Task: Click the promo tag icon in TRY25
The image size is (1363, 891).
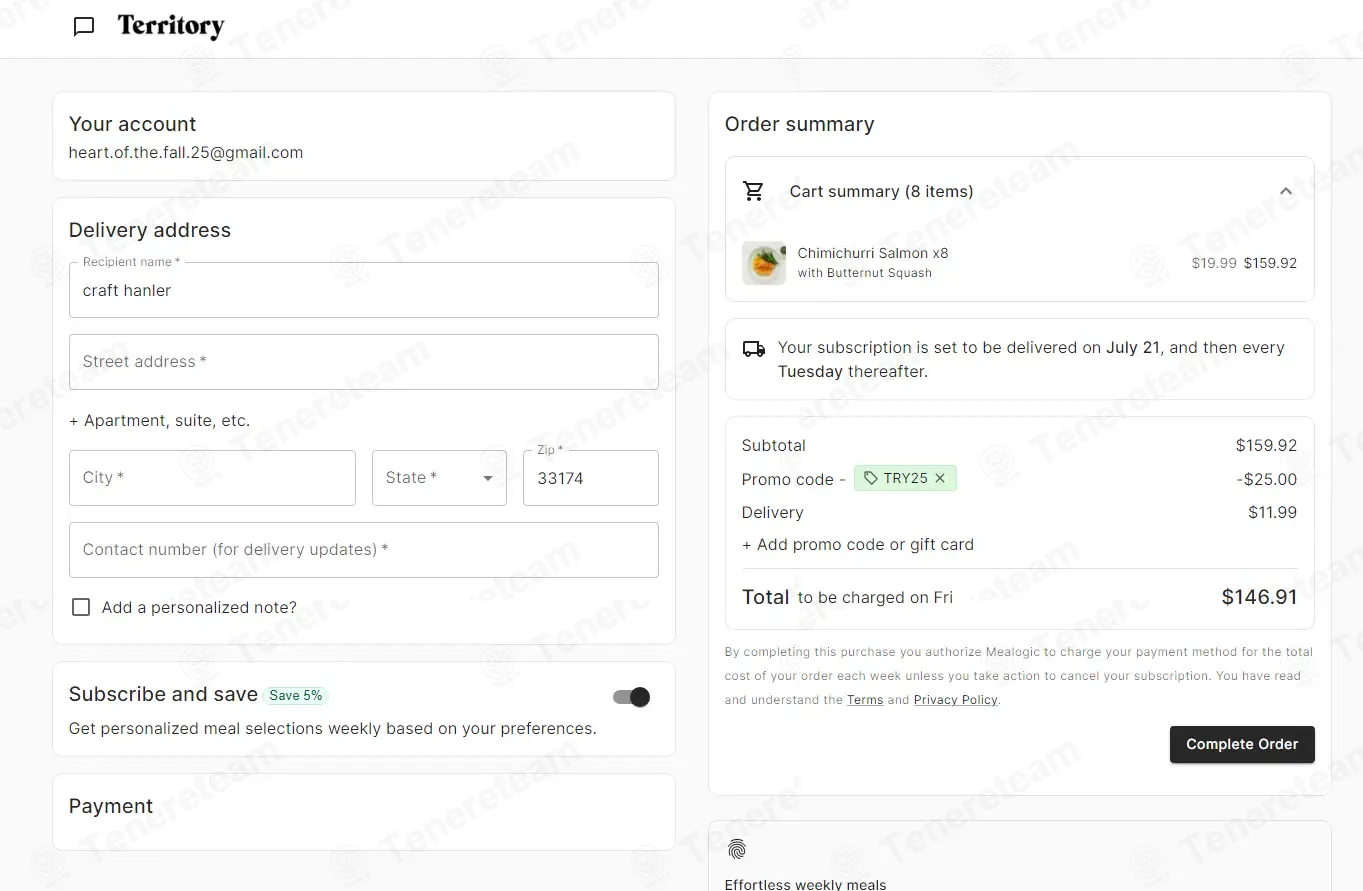Action: (871, 479)
